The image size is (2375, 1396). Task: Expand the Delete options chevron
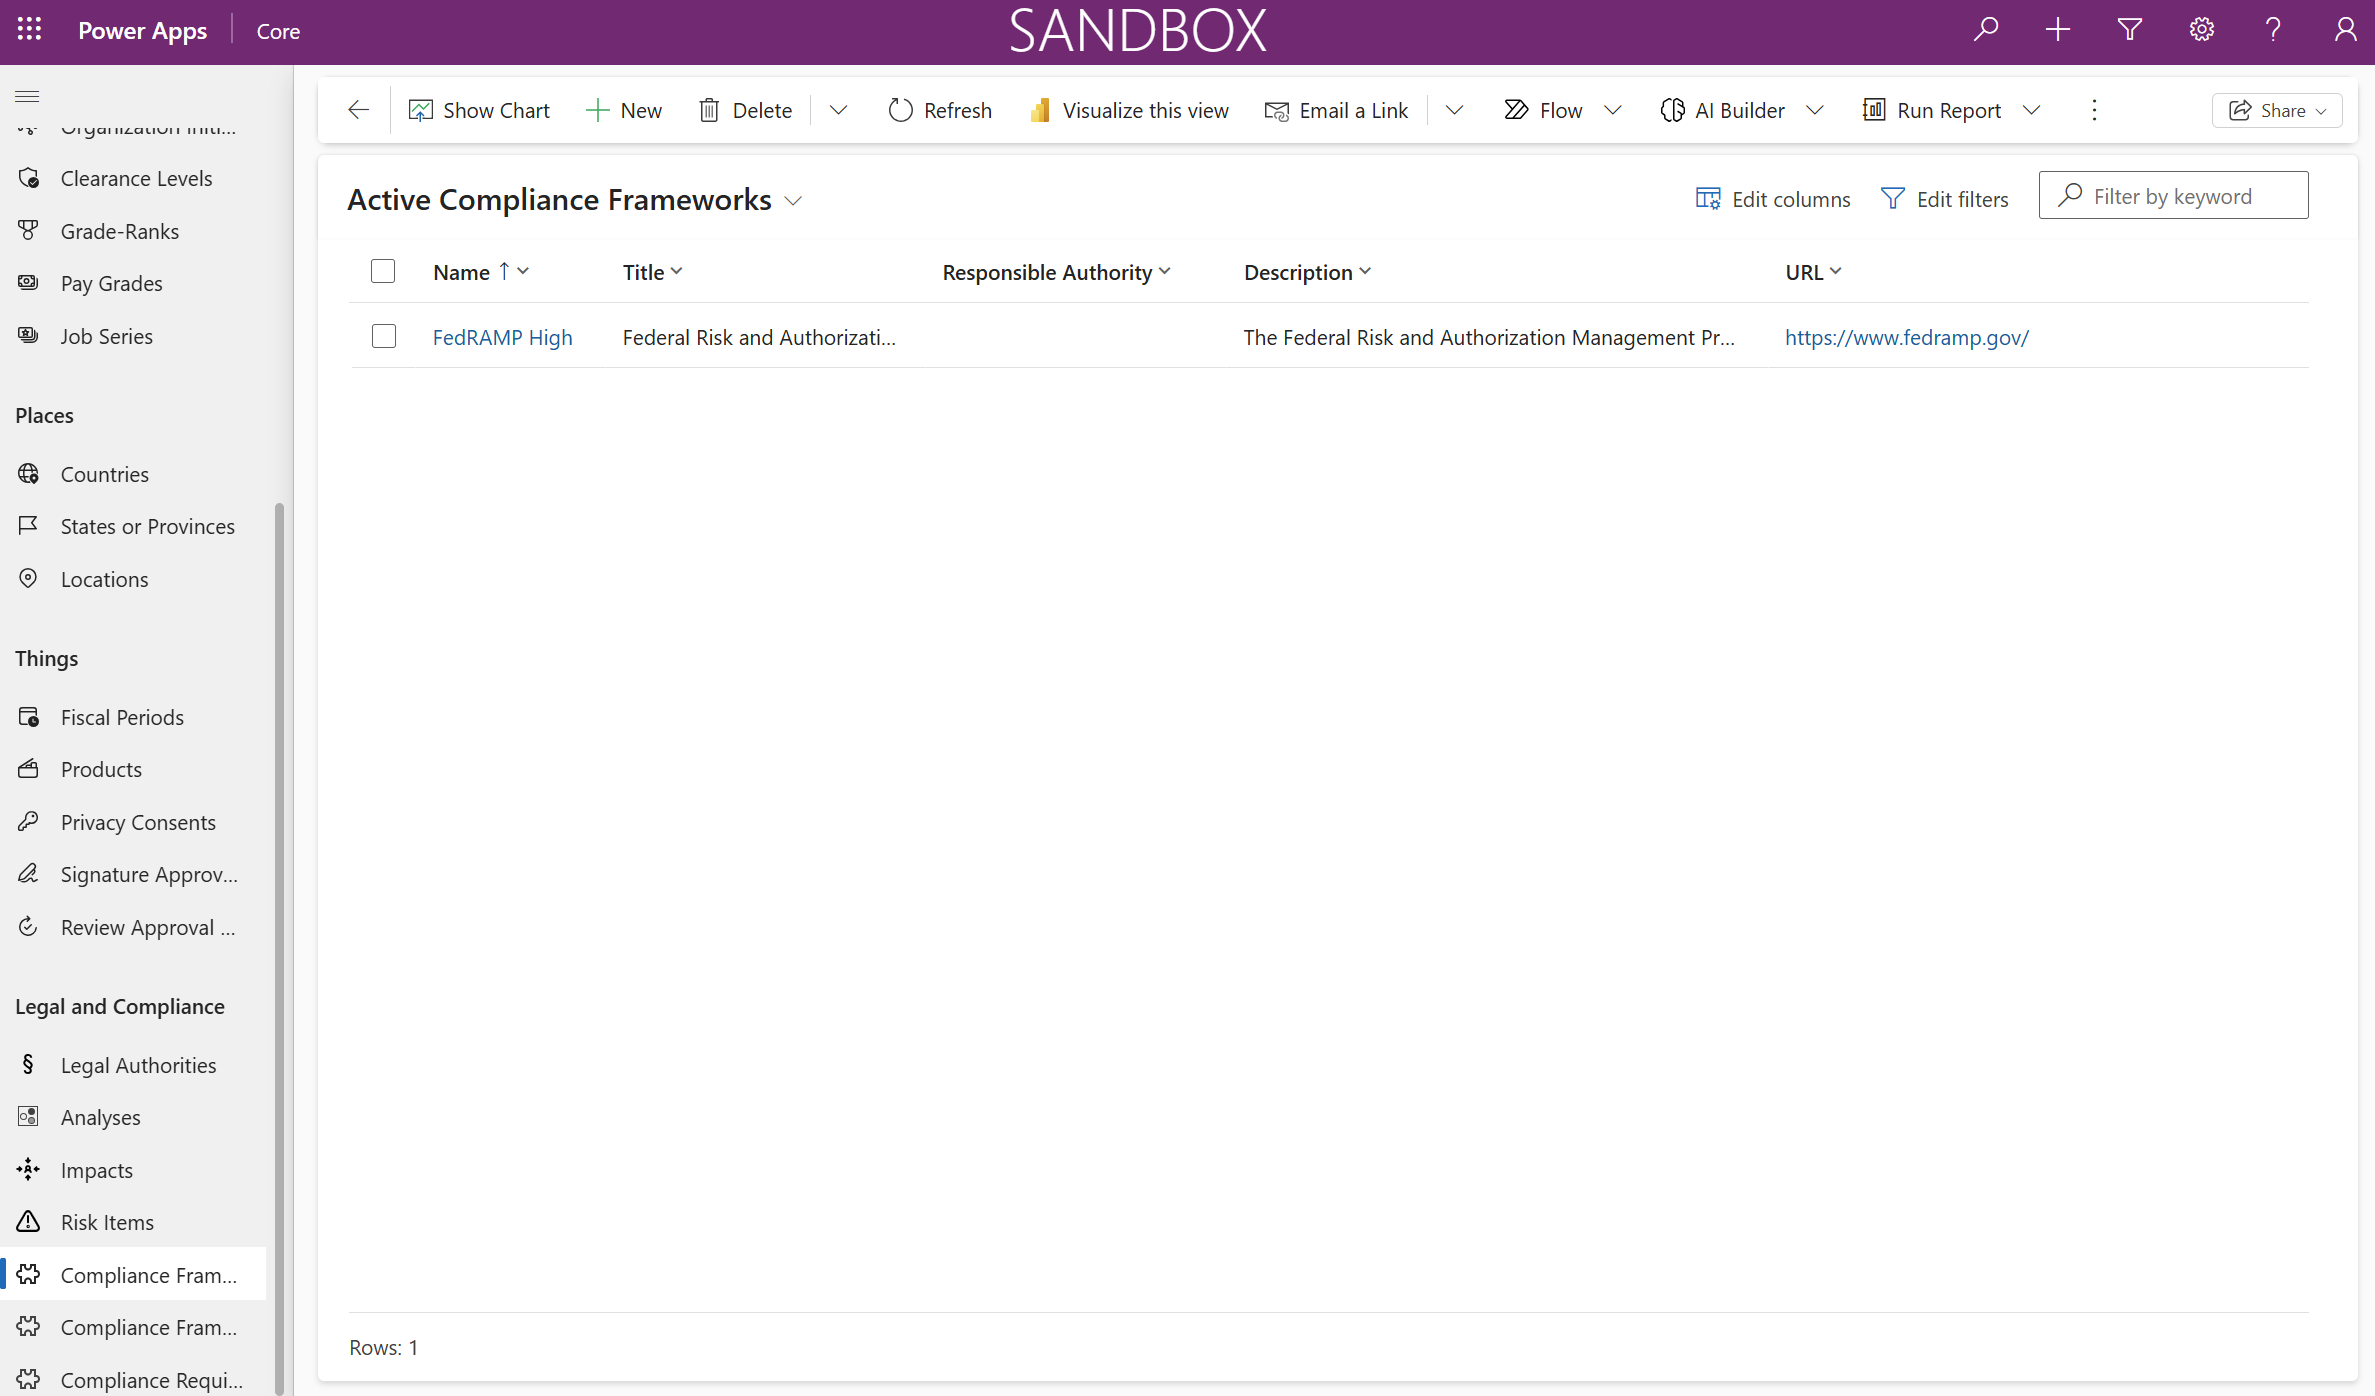click(838, 110)
